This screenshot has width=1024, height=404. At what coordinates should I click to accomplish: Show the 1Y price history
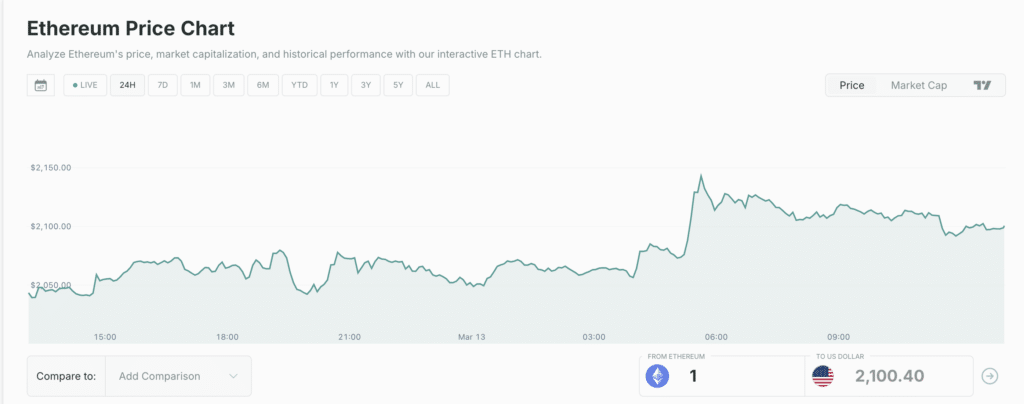(x=333, y=85)
